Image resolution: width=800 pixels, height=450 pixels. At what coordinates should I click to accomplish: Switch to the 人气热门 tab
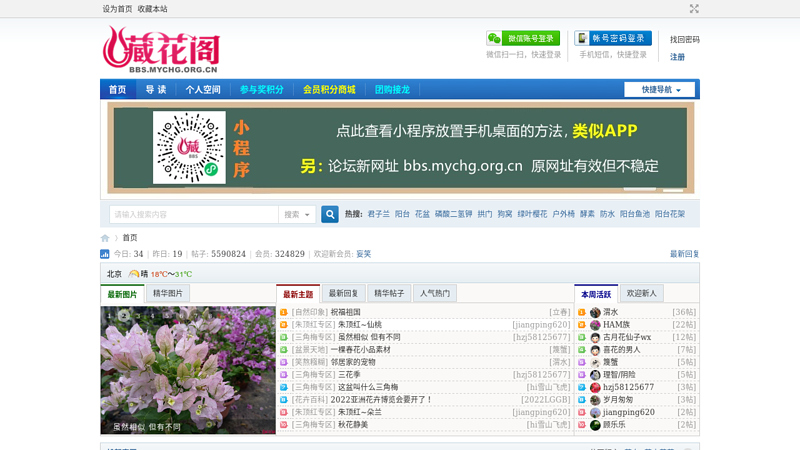point(435,293)
